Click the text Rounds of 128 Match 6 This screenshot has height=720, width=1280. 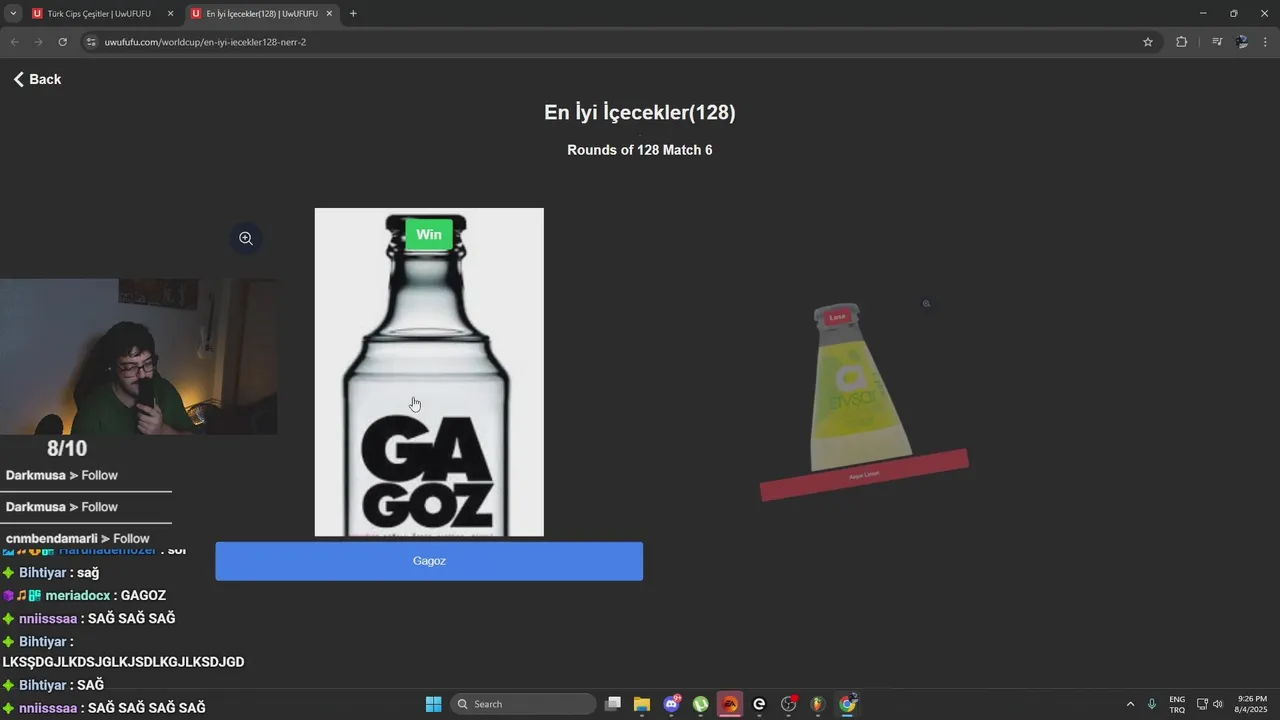(640, 150)
